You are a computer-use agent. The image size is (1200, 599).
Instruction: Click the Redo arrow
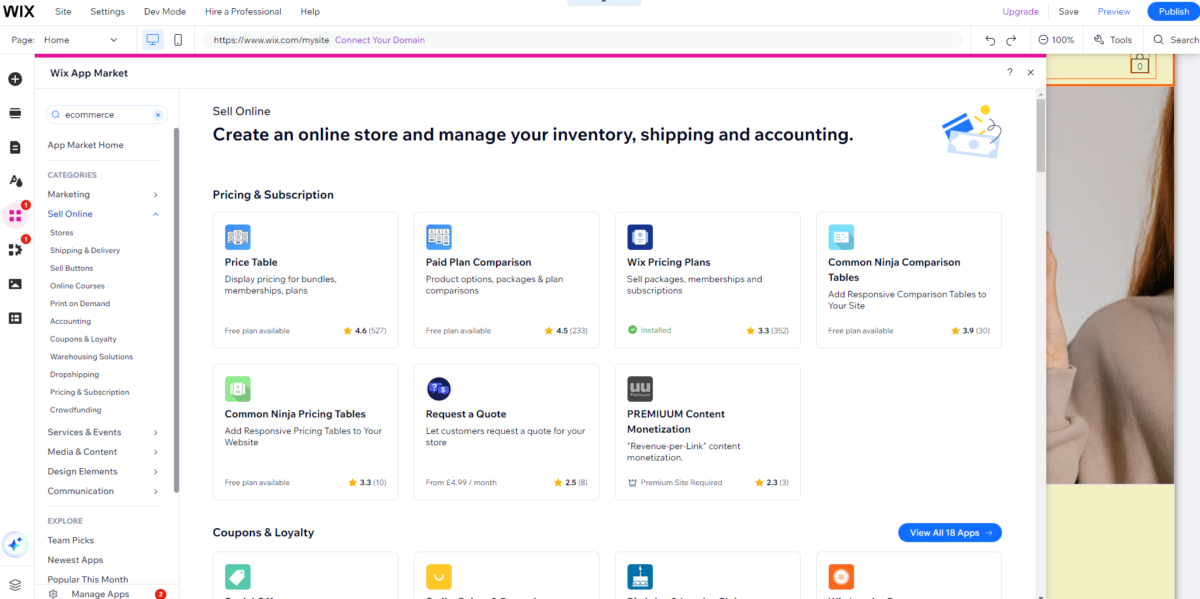pos(1011,40)
